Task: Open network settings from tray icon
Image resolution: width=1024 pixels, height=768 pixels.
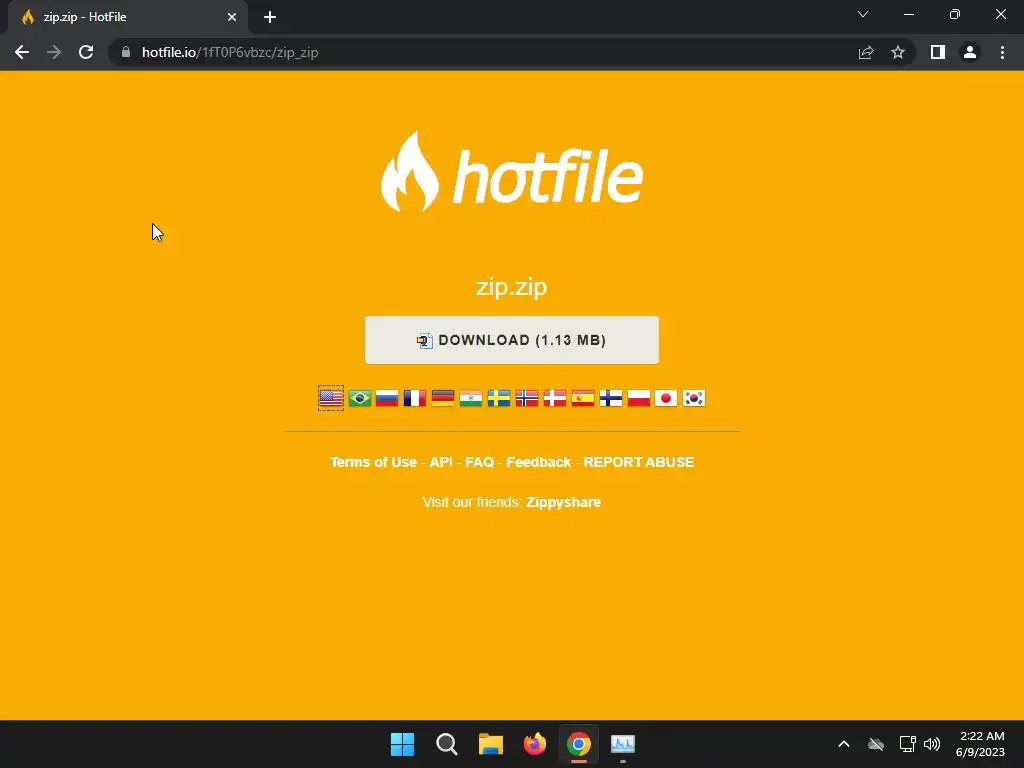Action: (907, 744)
